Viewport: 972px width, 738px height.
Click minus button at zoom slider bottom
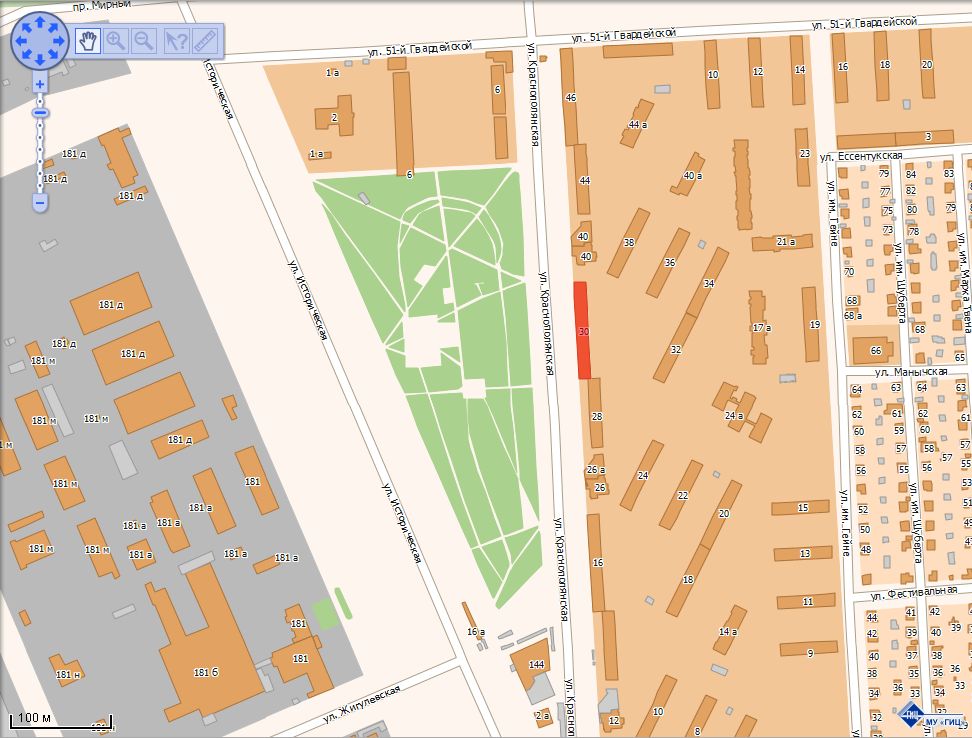40,203
